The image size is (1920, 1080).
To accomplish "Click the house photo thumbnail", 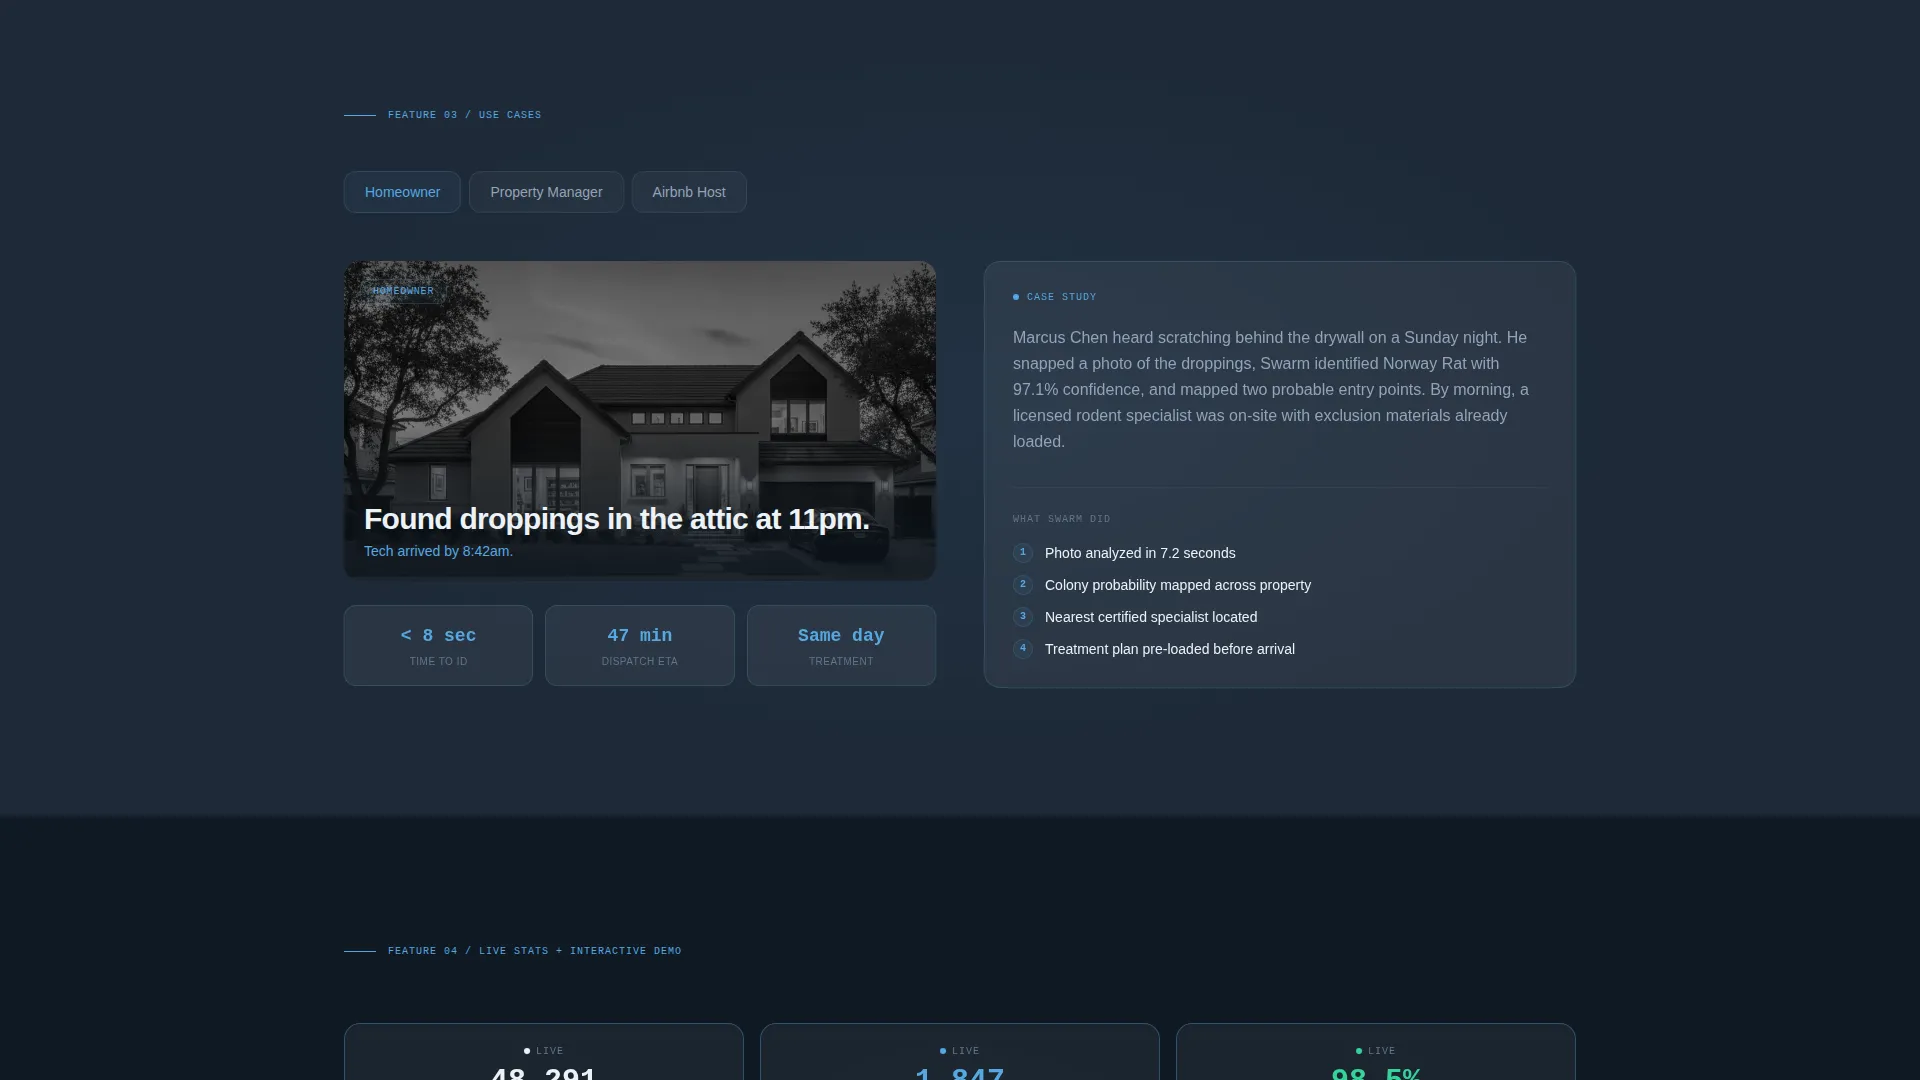I will (x=640, y=420).
